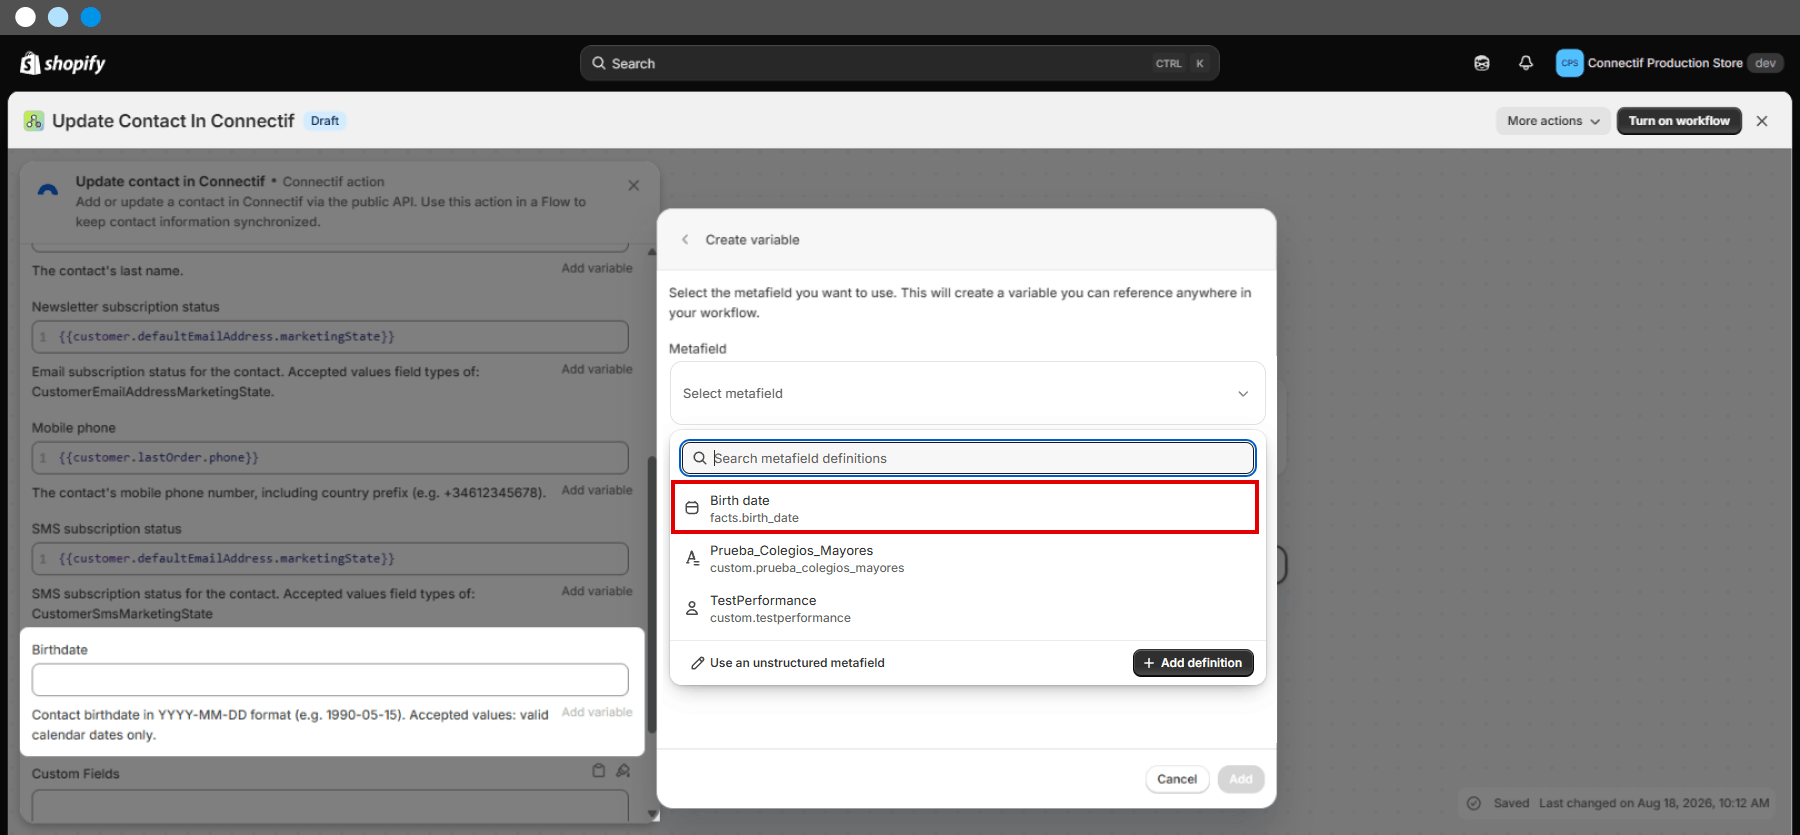Screen dimensions: 1800x835
Task: Go back from Create variable
Action: tap(685, 240)
